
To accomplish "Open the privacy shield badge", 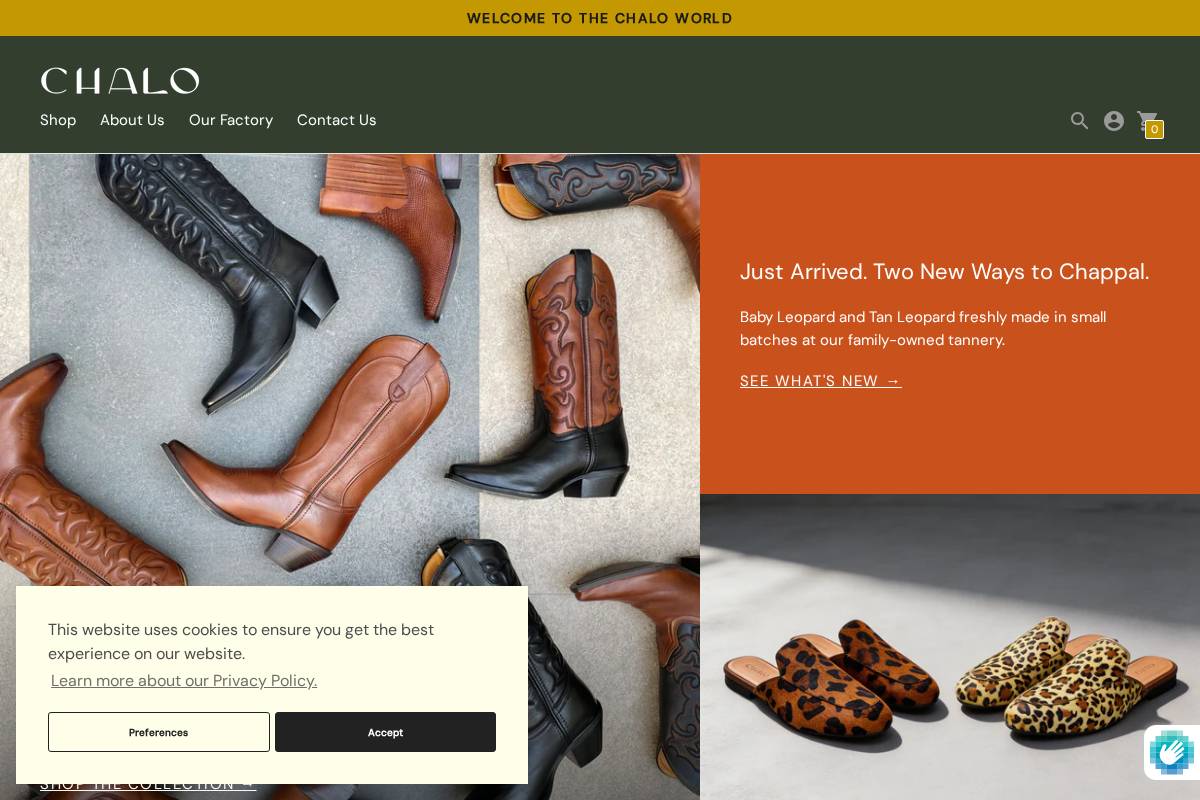I will point(1171,752).
